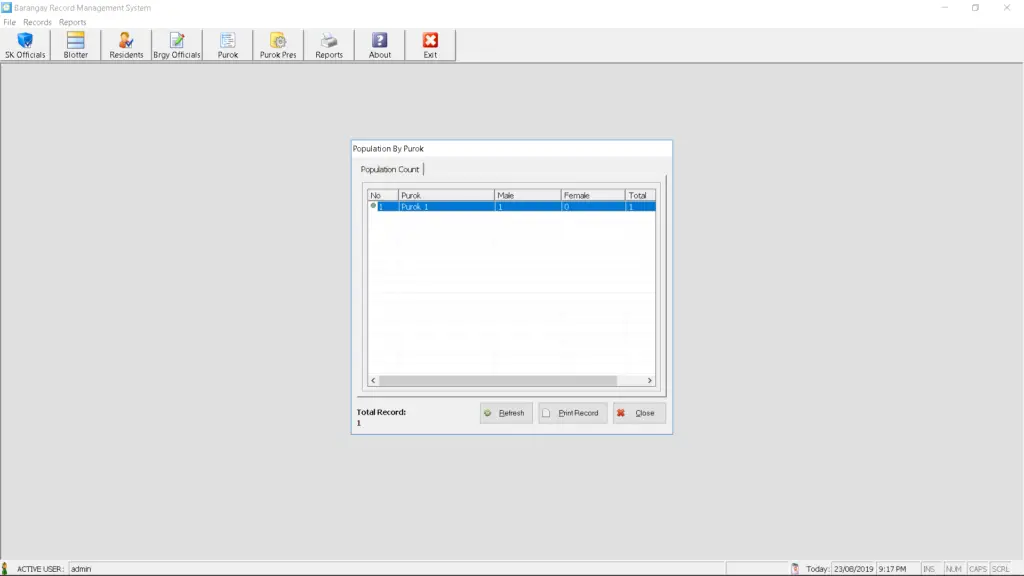Open the Residents records icon
1024x576 pixels.
coord(126,44)
